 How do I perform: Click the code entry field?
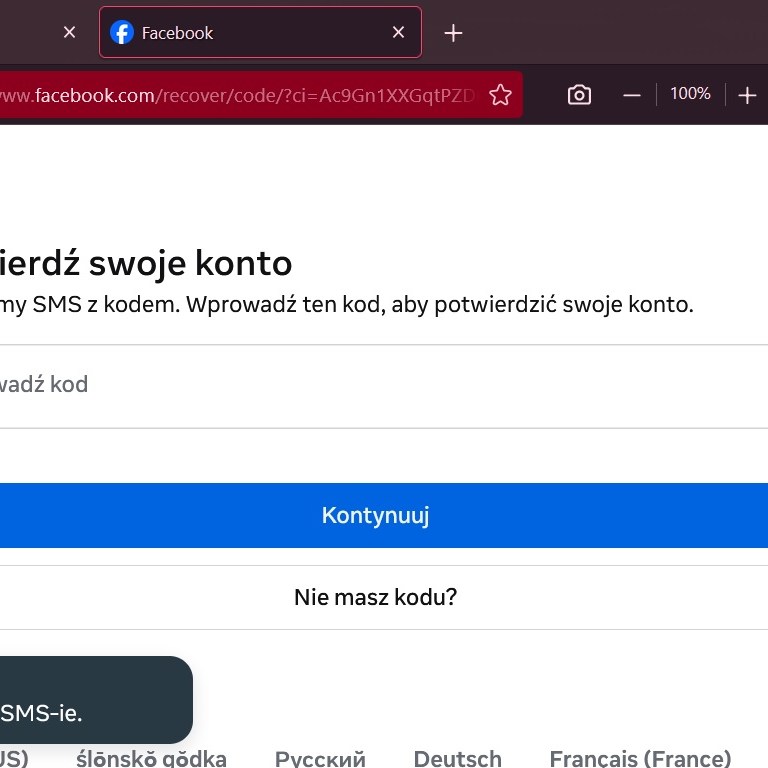coord(380,385)
